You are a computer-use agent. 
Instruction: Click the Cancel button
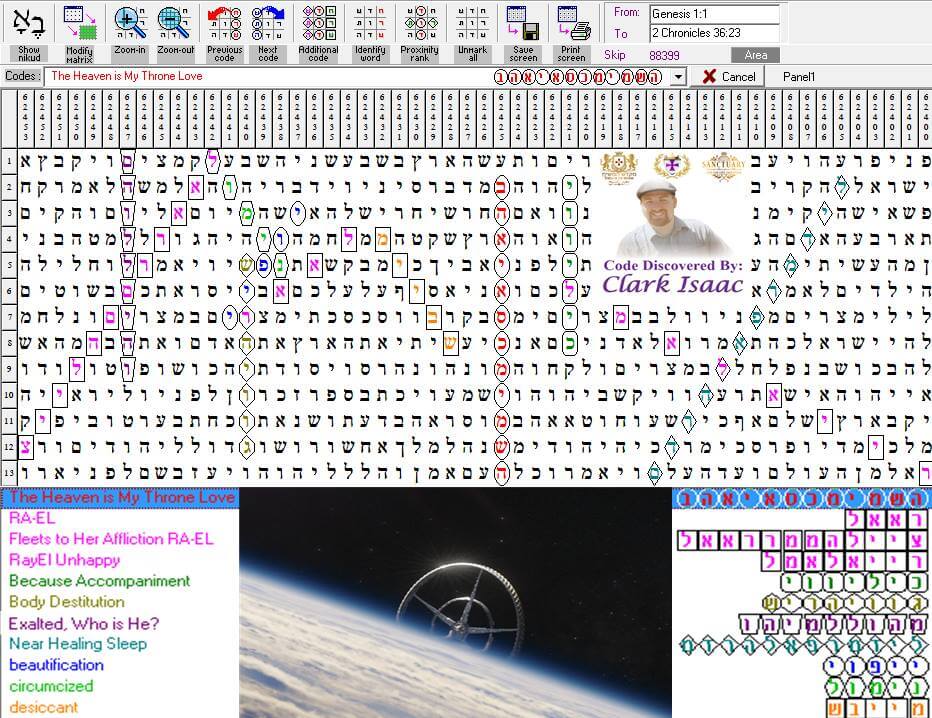(x=728, y=77)
